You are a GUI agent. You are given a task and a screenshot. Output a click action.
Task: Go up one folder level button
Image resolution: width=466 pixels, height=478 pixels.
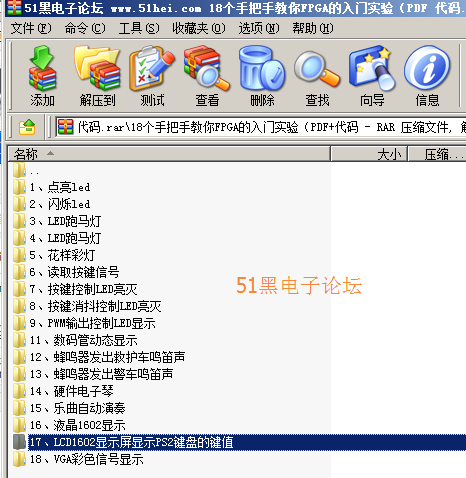click(27, 127)
